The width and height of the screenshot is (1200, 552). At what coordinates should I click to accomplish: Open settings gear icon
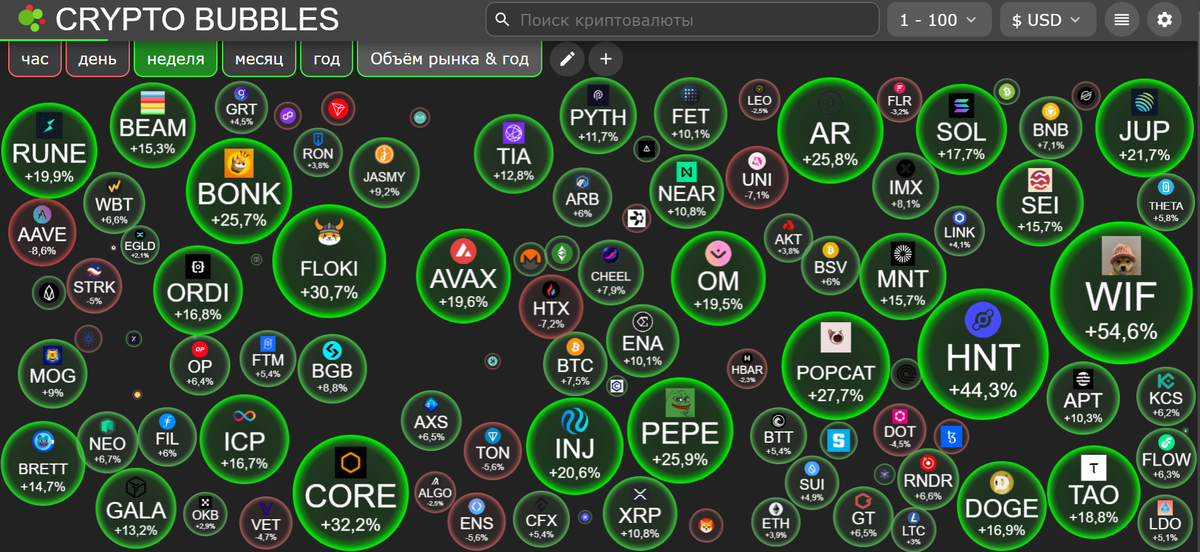click(1164, 19)
